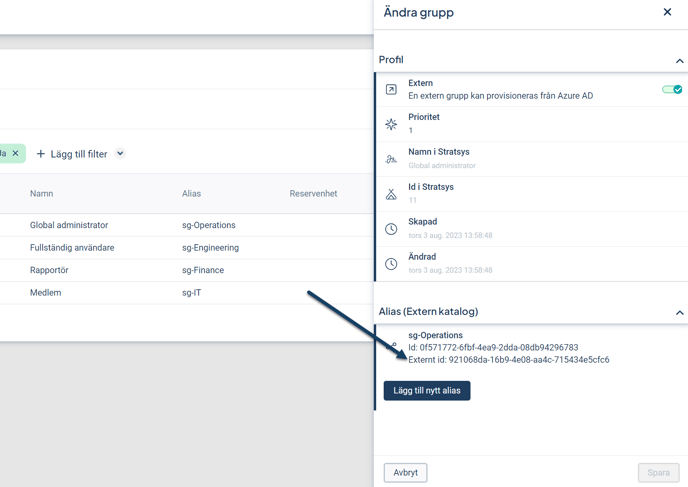Collapse the Alias (Extern katalog) section

point(679,313)
